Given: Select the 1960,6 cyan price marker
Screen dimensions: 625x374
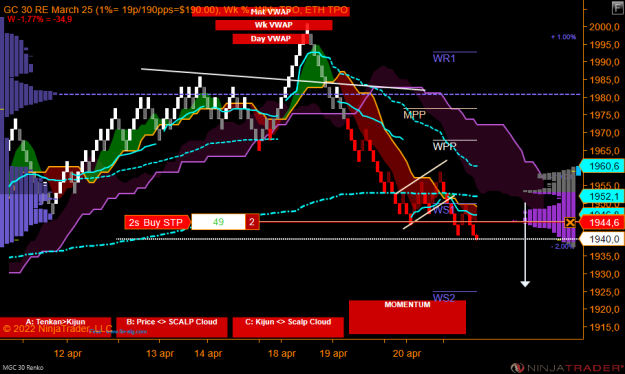Looking at the screenshot, I should tap(603, 166).
